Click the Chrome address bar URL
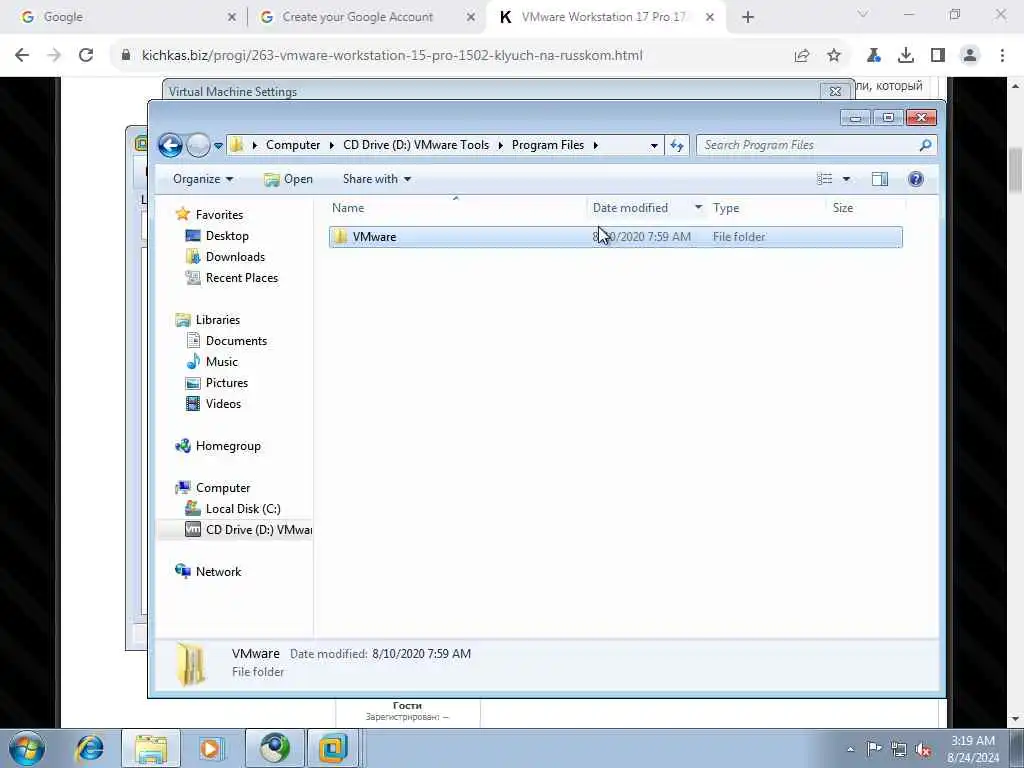This screenshot has width=1024, height=768. click(392, 56)
